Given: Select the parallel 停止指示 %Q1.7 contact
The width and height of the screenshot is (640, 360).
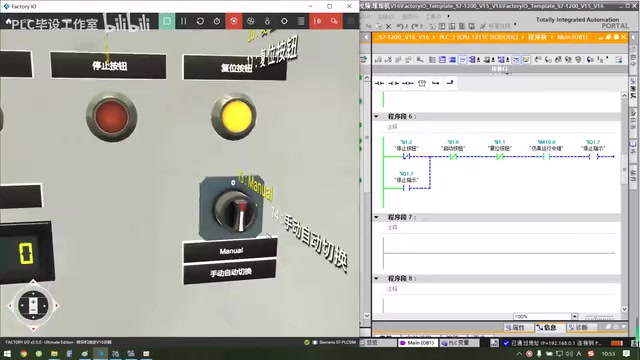Looking at the screenshot, I should pos(406,188).
